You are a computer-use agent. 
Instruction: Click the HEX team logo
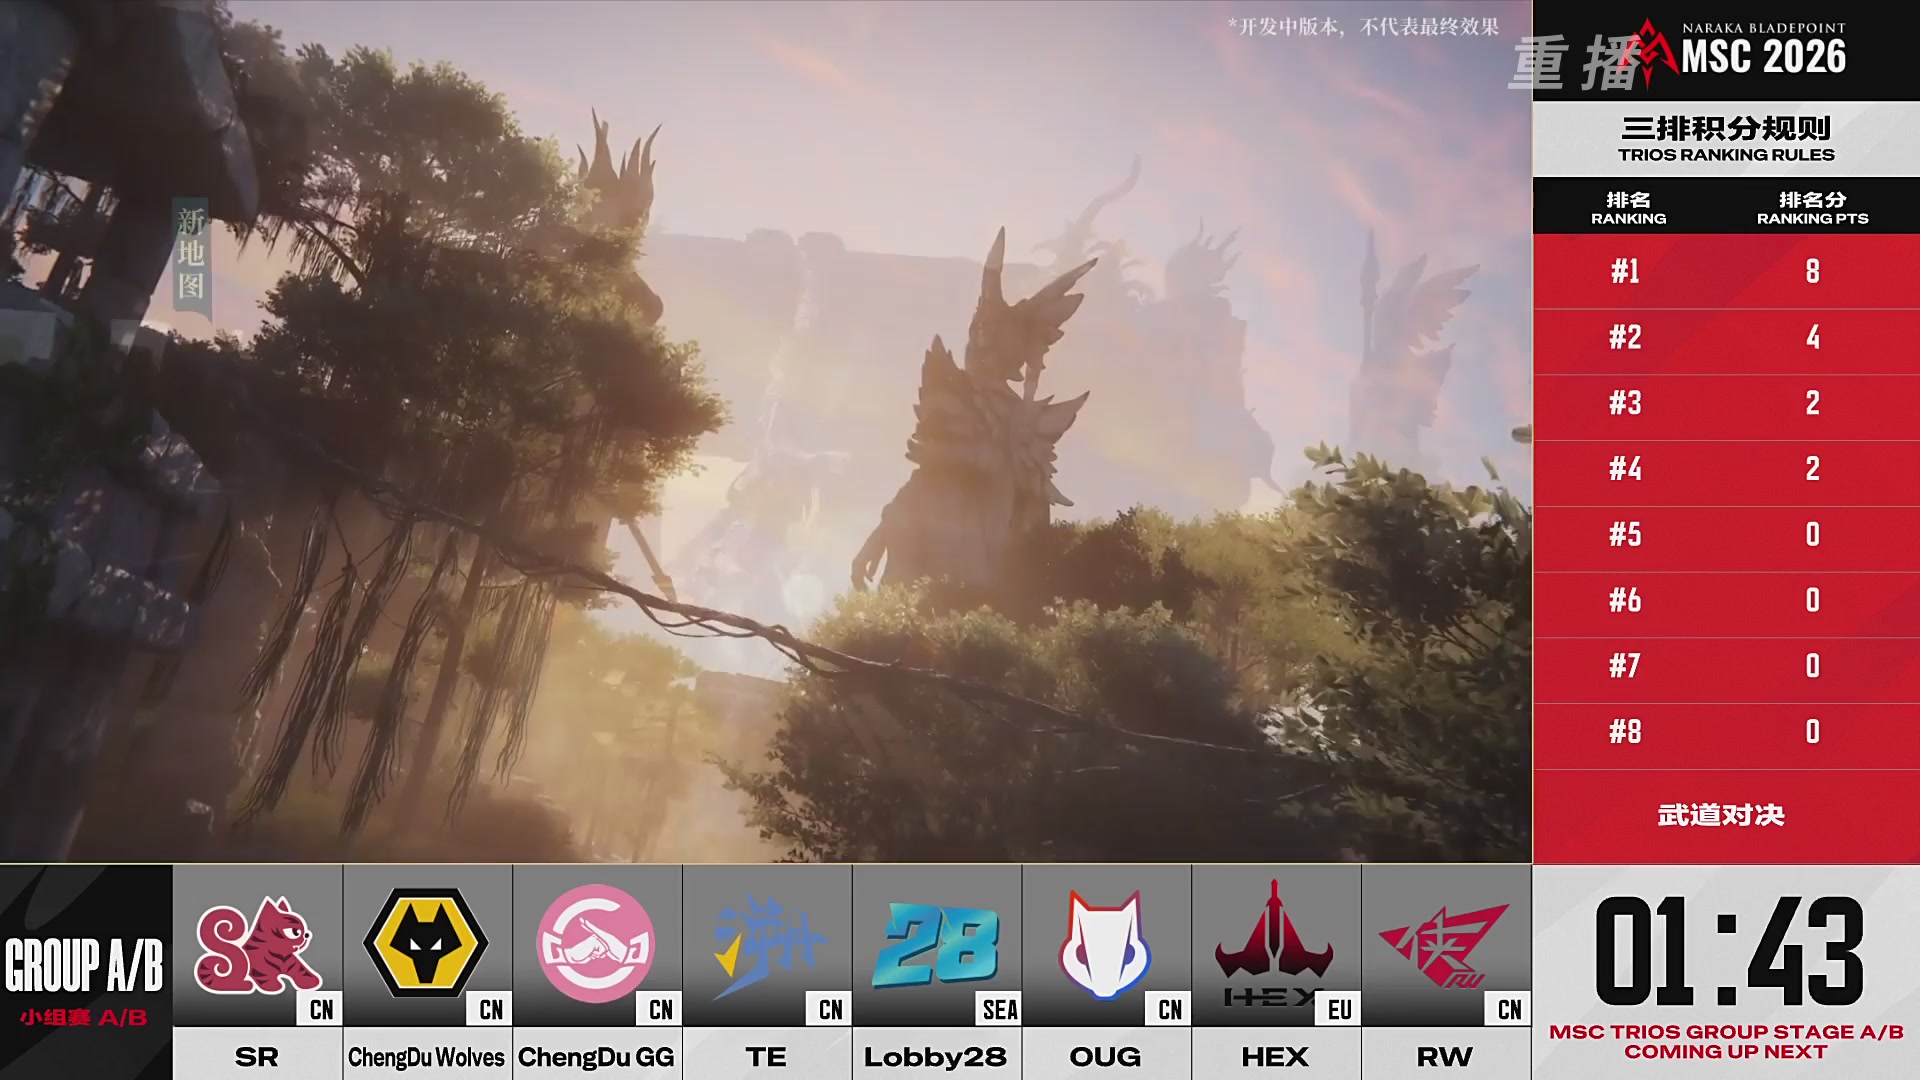1274,943
